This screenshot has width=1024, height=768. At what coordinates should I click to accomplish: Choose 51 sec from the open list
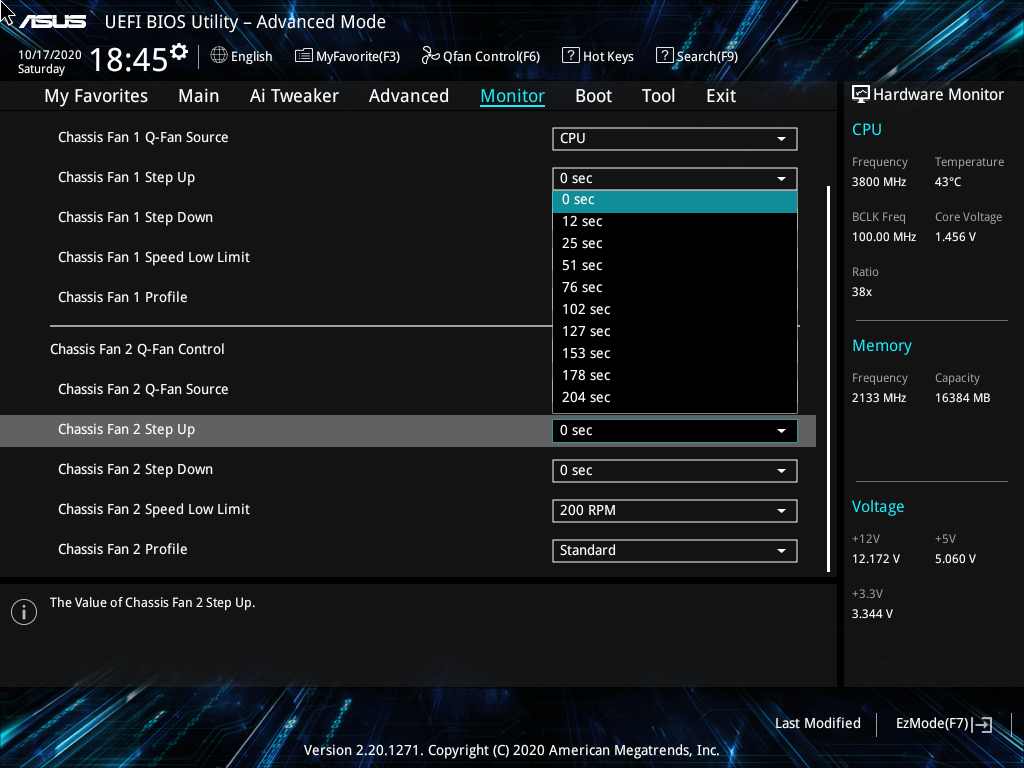coord(675,266)
